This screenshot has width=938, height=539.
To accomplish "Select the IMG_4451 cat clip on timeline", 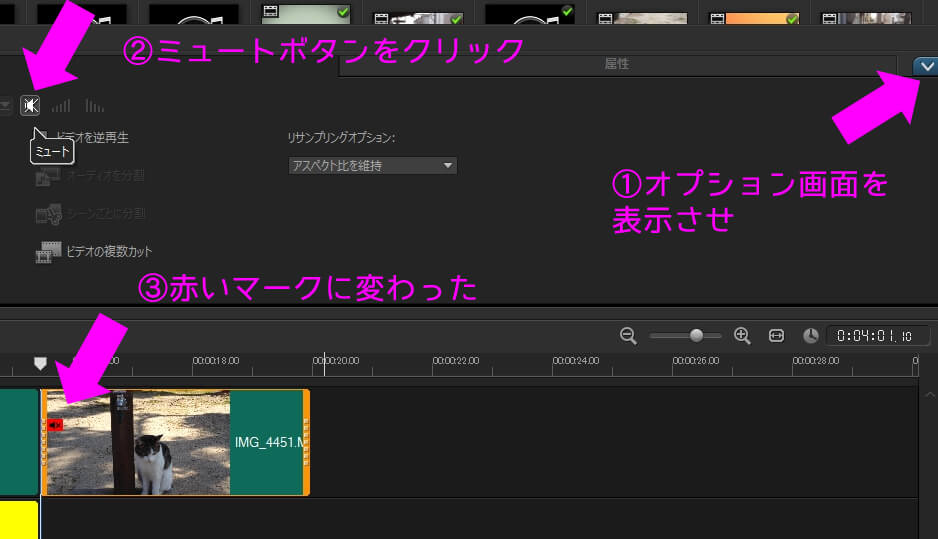I will tap(175, 442).
